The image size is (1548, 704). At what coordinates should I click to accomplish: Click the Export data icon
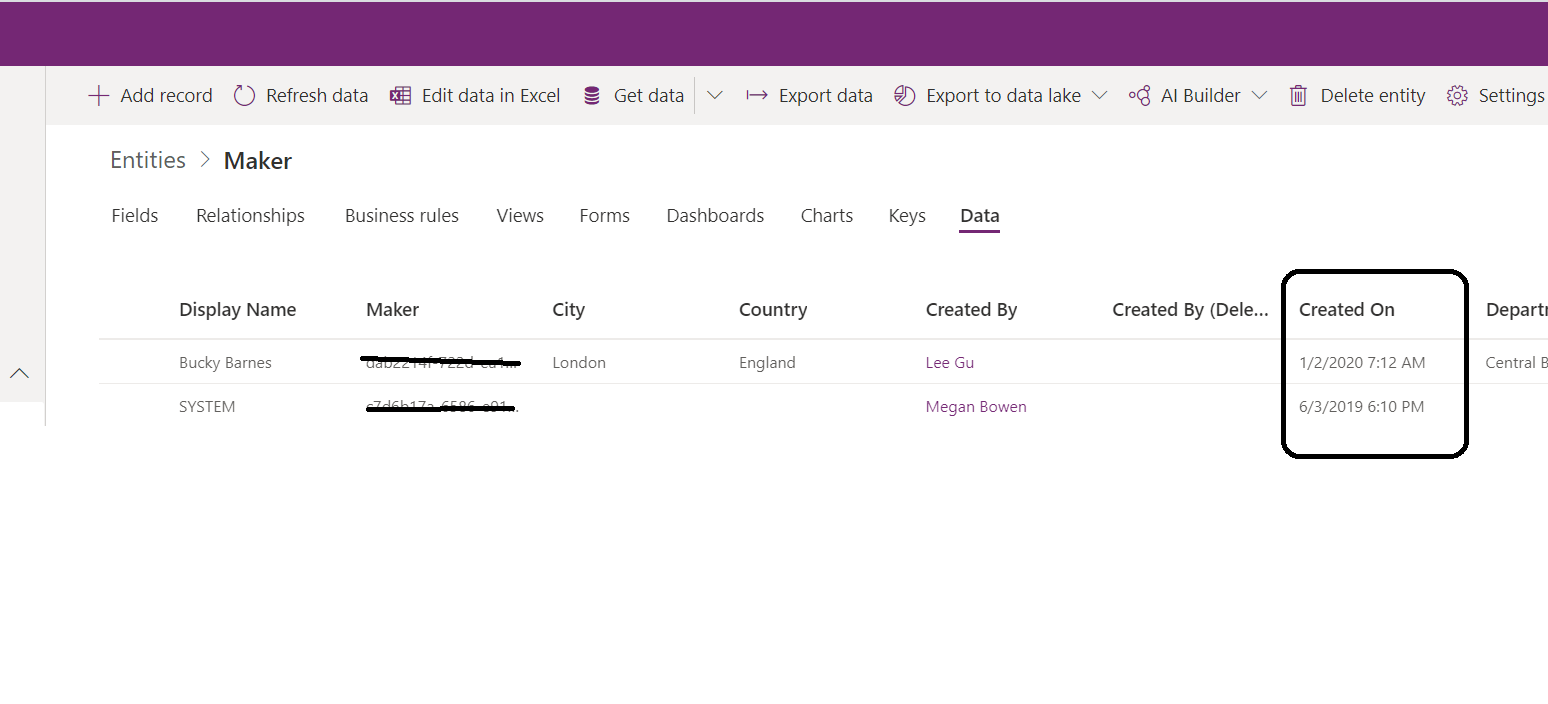click(756, 95)
